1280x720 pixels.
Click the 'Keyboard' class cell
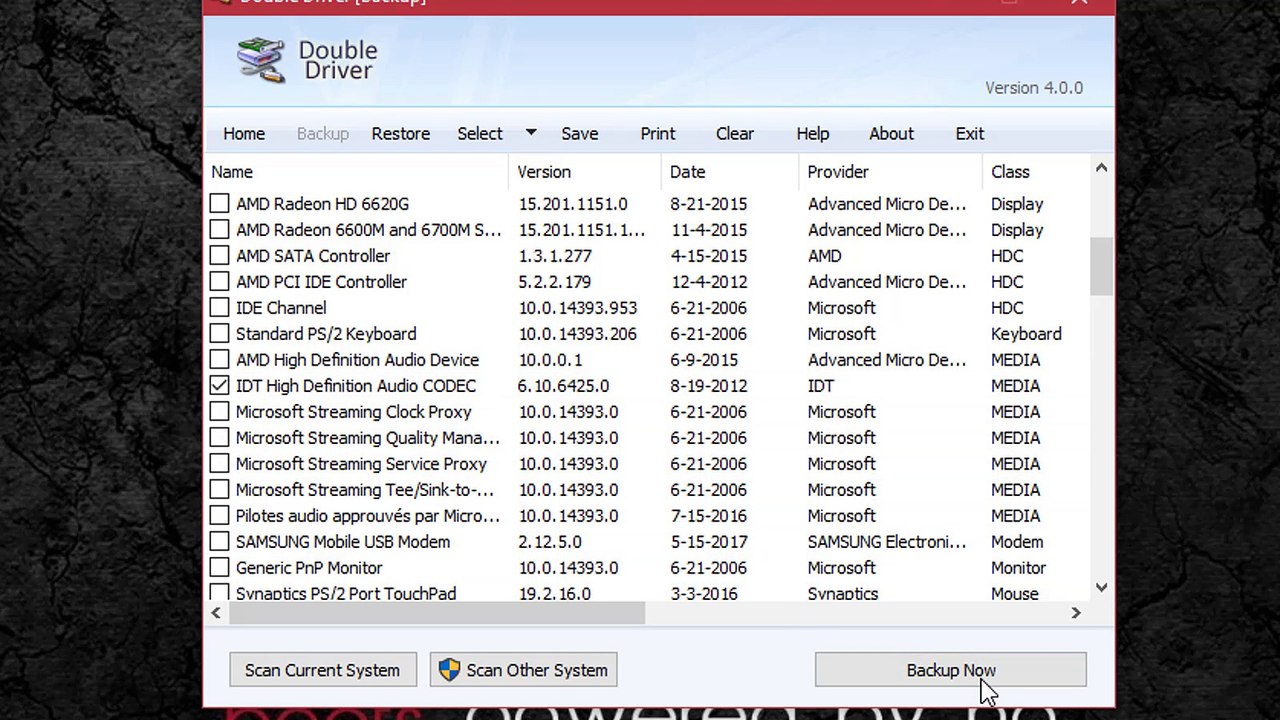tap(1026, 334)
